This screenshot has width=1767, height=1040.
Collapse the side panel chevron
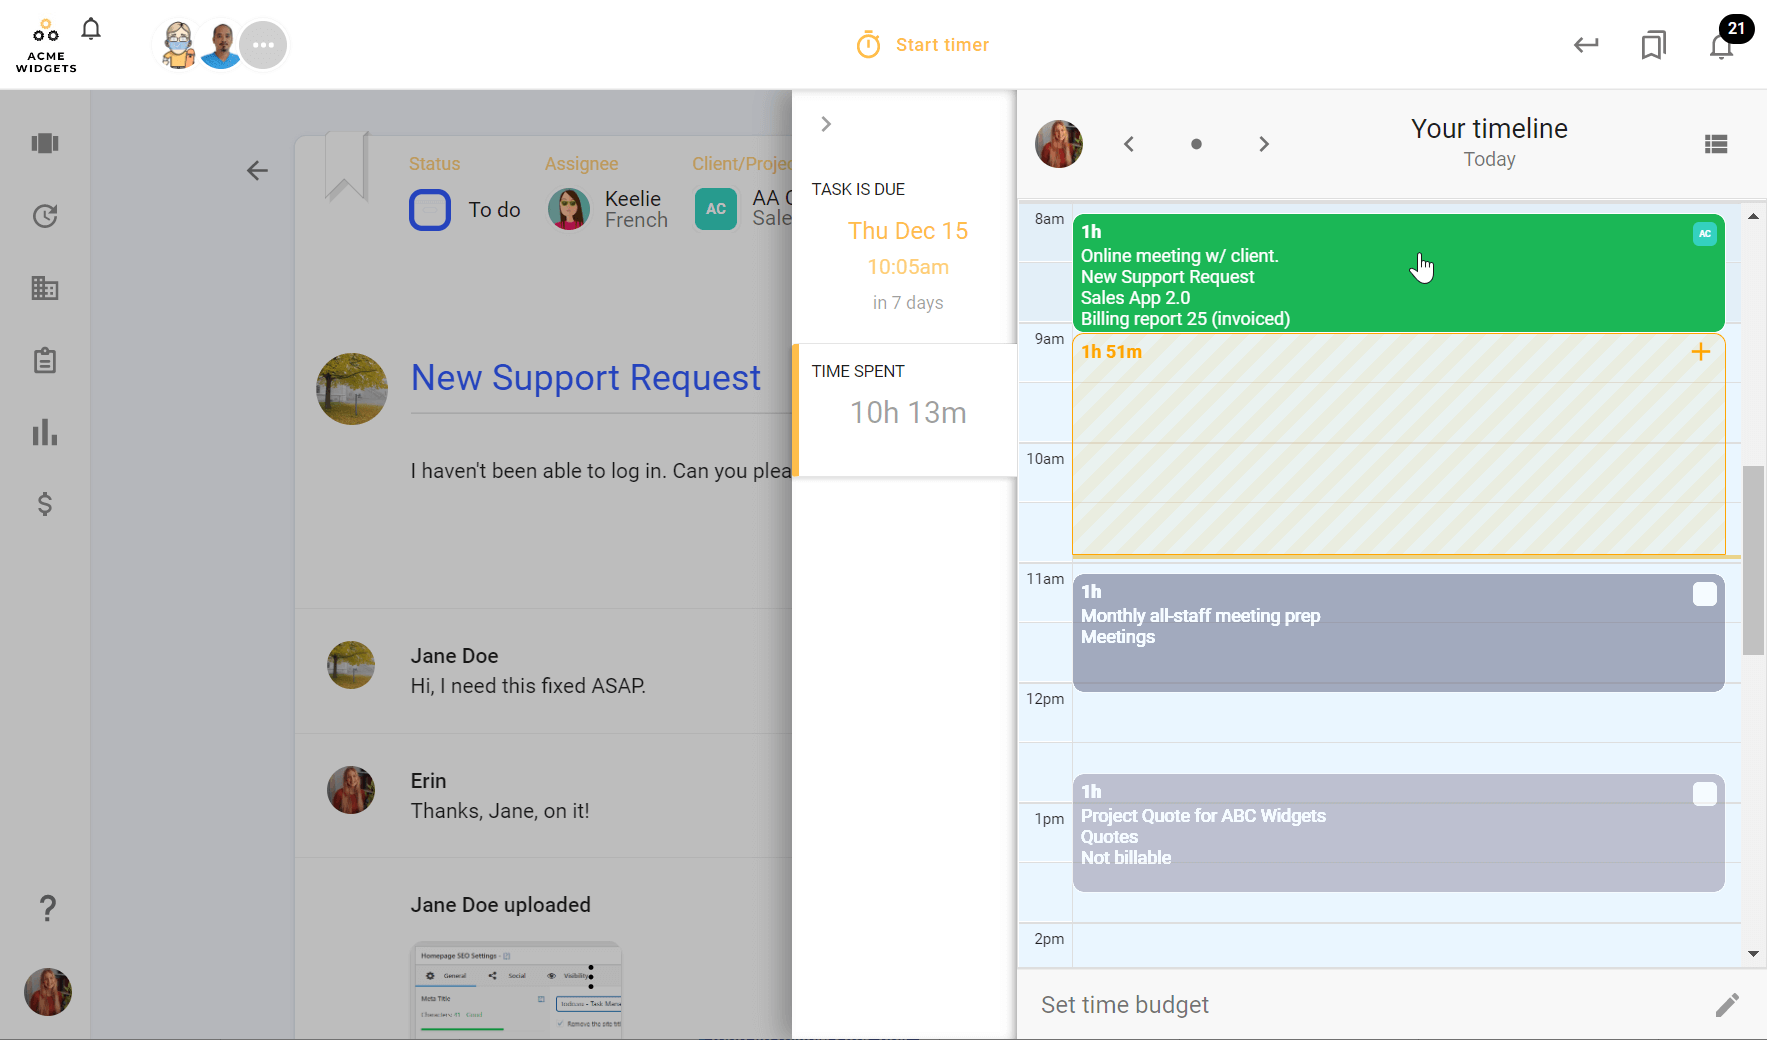(826, 124)
